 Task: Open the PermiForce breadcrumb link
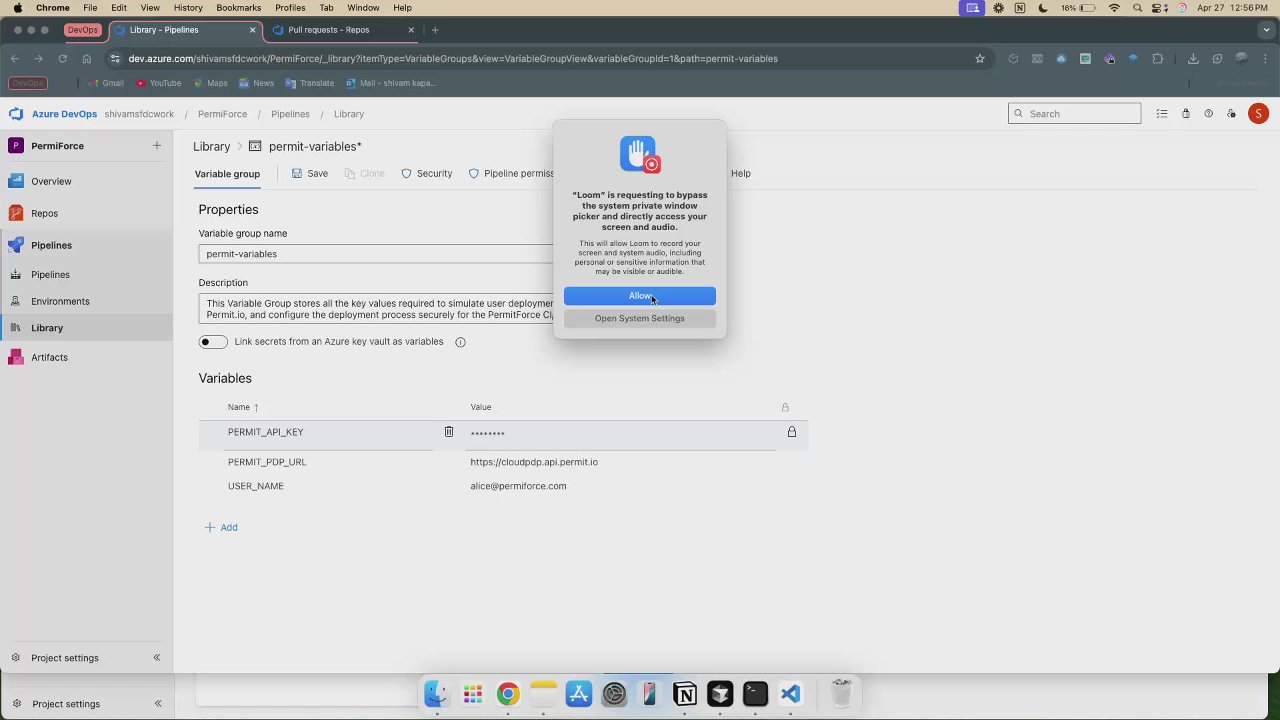tap(222, 114)
